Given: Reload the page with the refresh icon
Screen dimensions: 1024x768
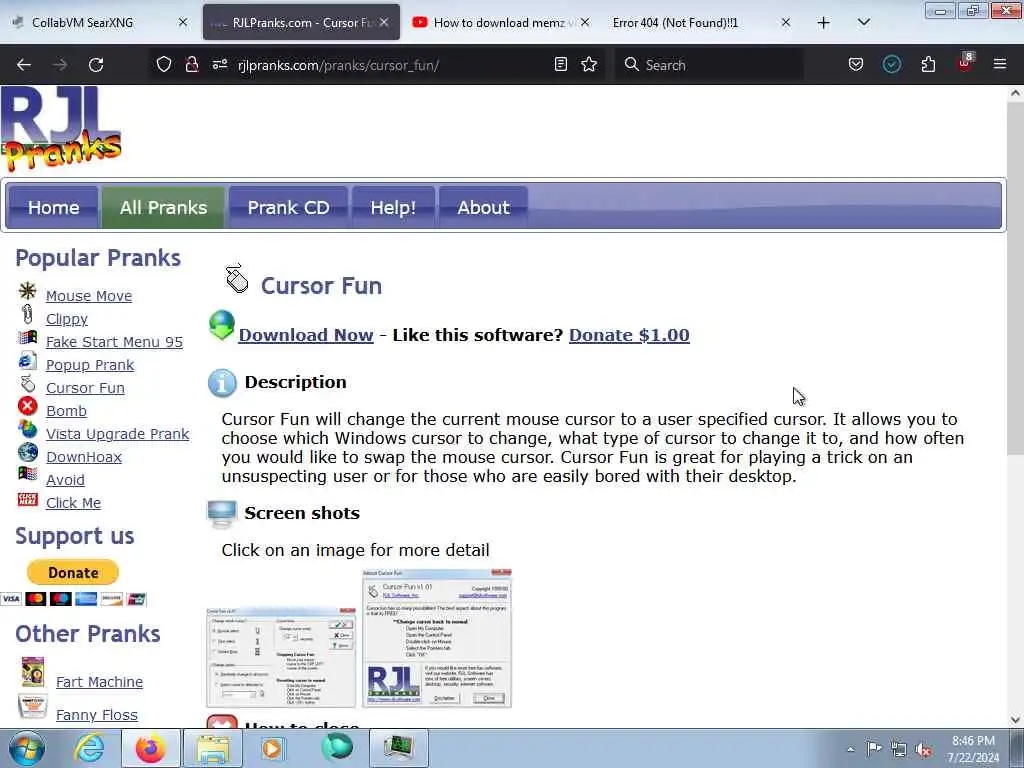Looking at the screenshot, I should 96,65.
